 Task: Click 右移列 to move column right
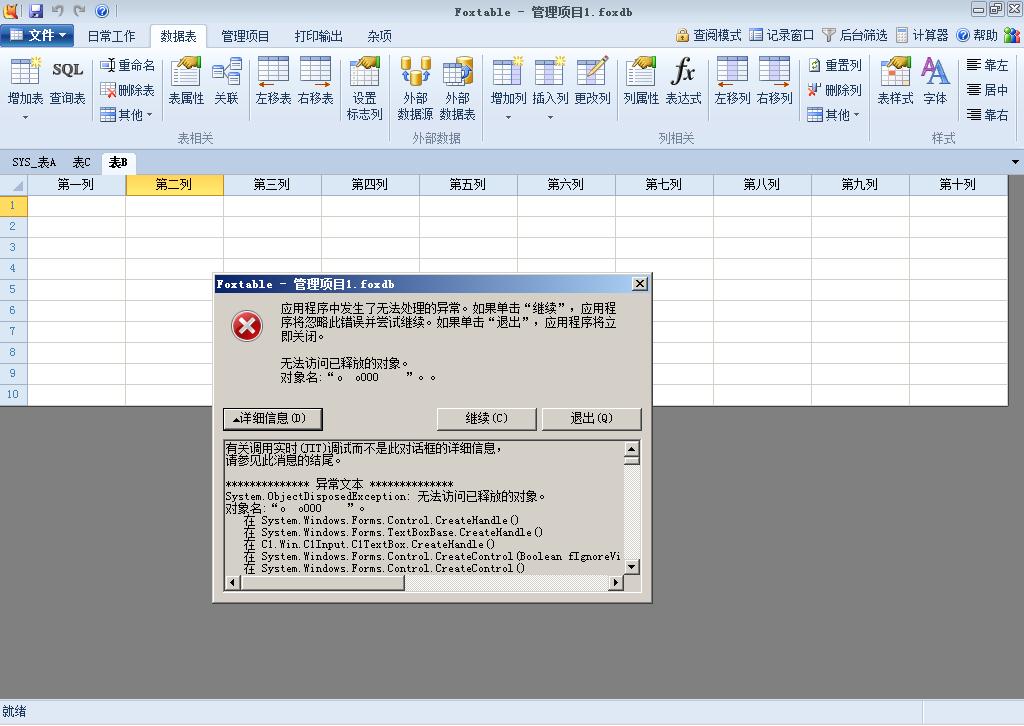click(774, 82)
